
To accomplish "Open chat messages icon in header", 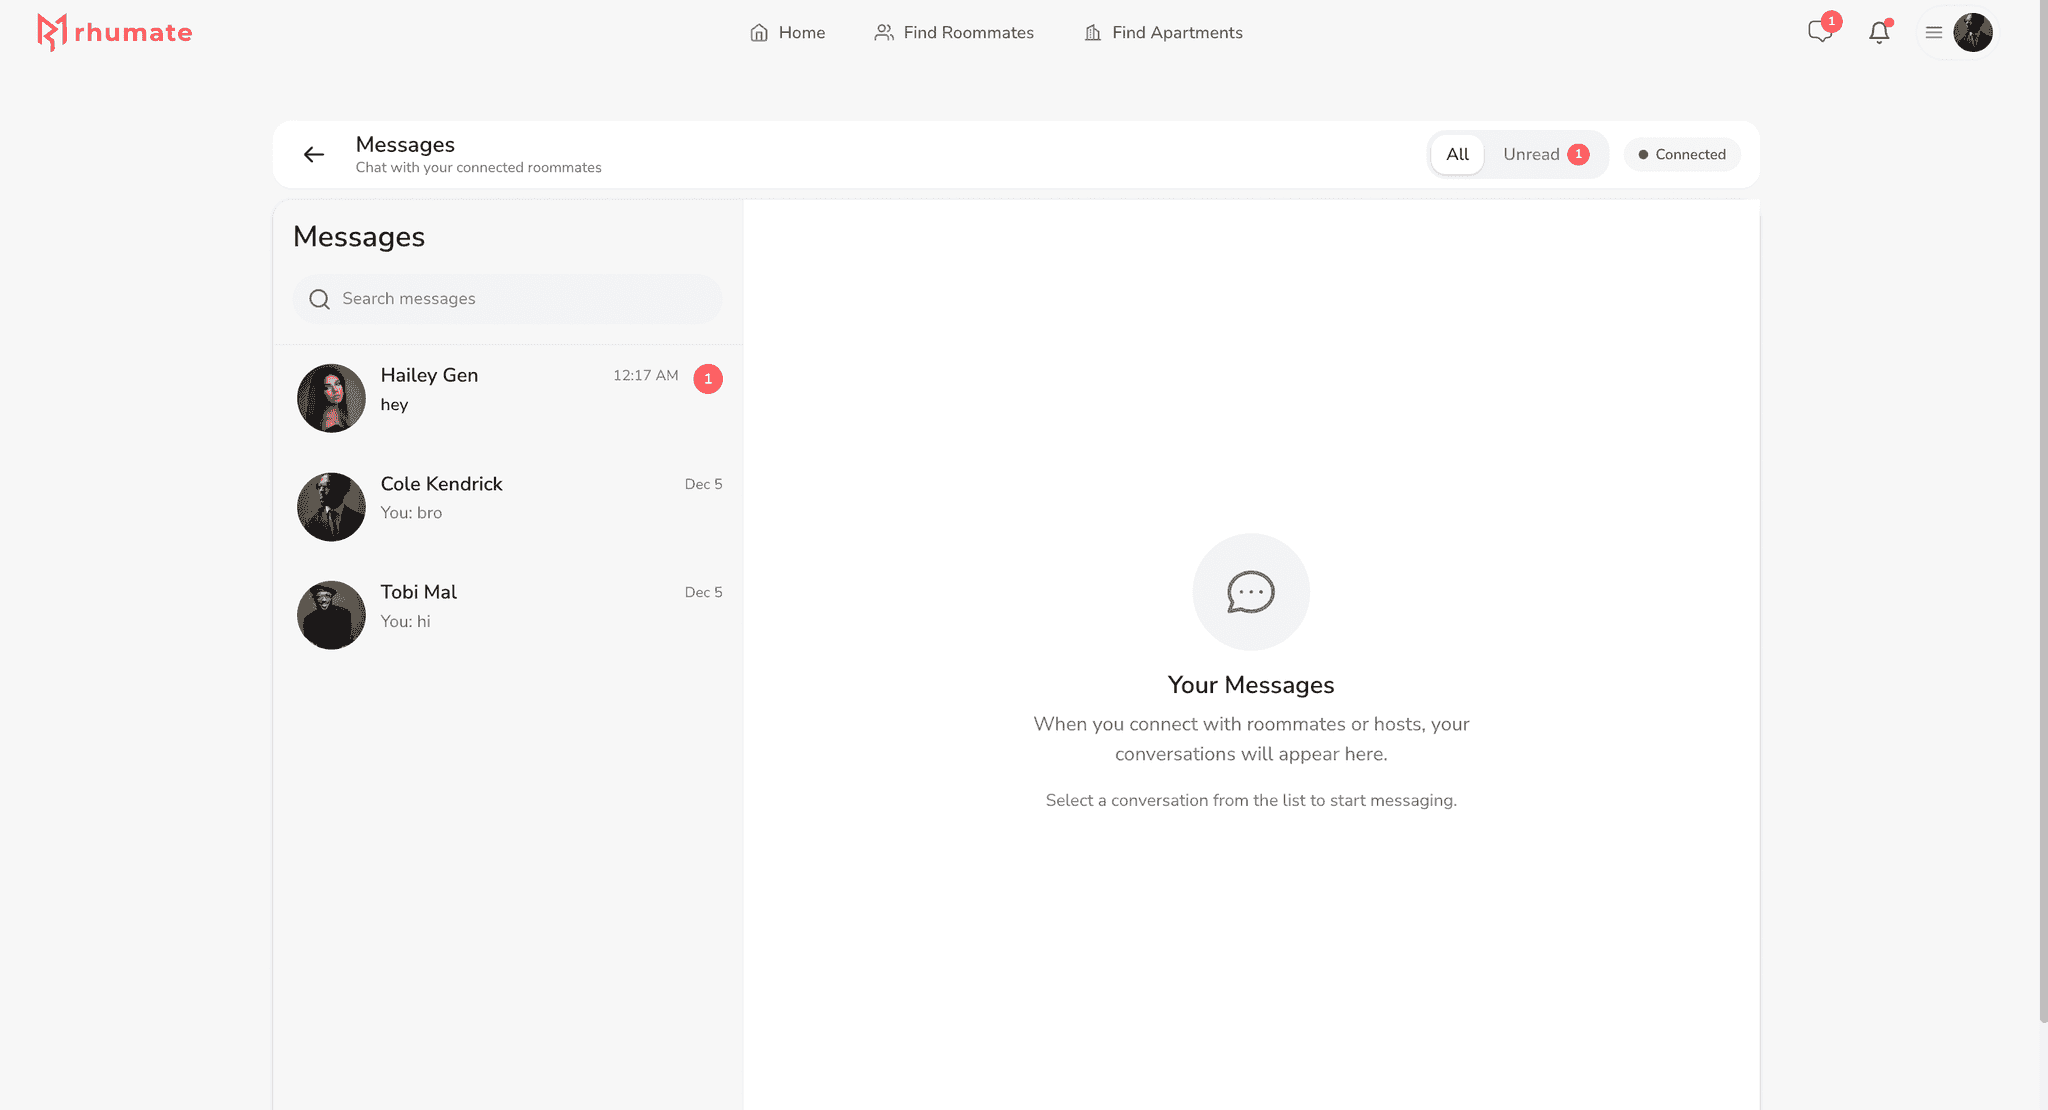I will [1820, 32].
